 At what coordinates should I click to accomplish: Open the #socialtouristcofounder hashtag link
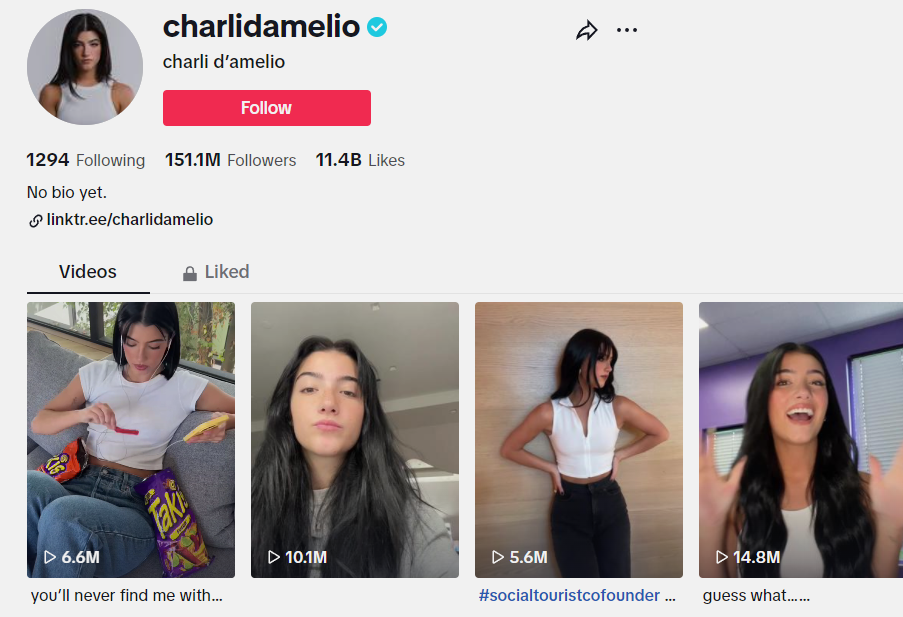coord(569,596)
